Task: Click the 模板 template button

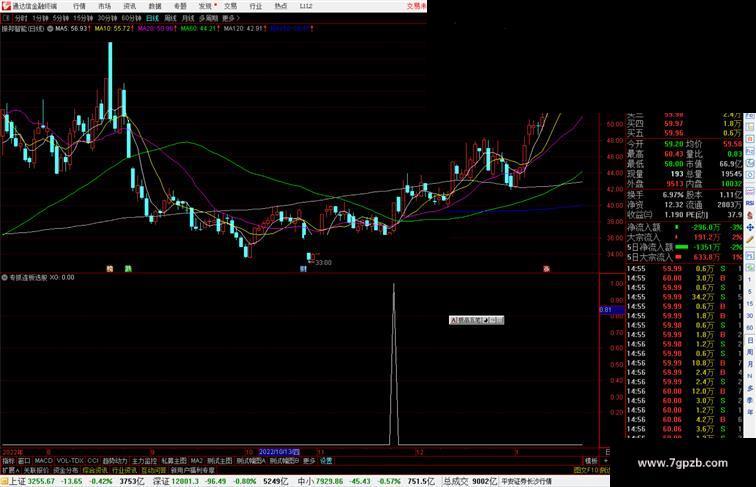Action: click(x=591, y=461)
